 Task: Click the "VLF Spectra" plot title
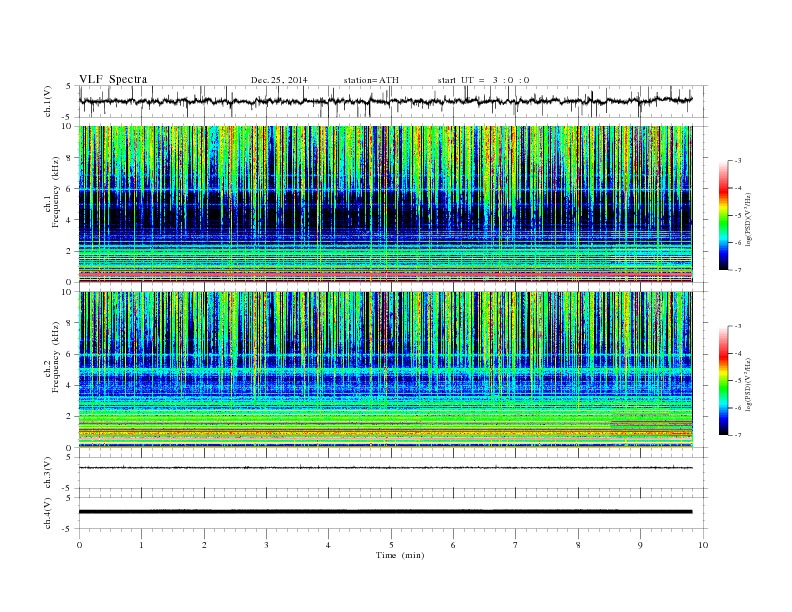click(x=113, y=79)
